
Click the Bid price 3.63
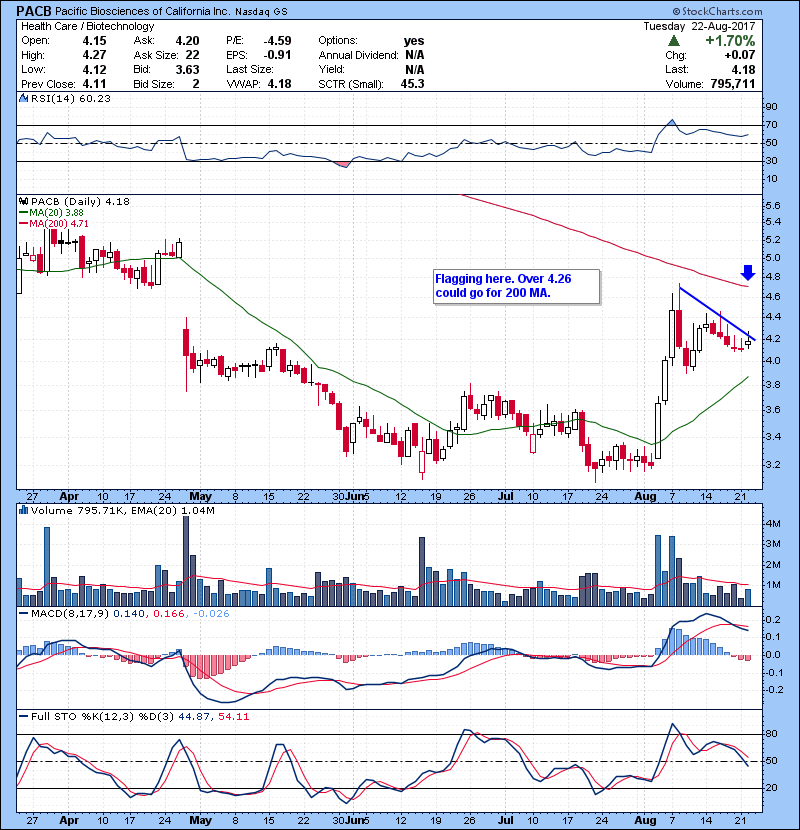point(187,69)
